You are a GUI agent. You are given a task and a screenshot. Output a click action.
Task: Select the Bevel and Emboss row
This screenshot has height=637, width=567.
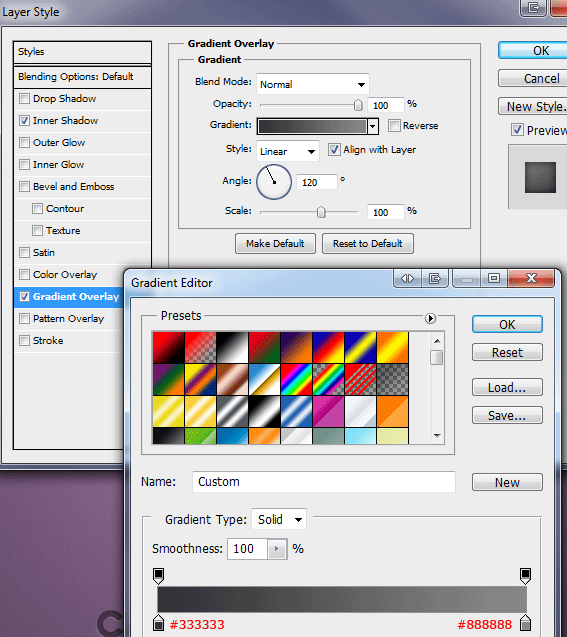point(82,186)
